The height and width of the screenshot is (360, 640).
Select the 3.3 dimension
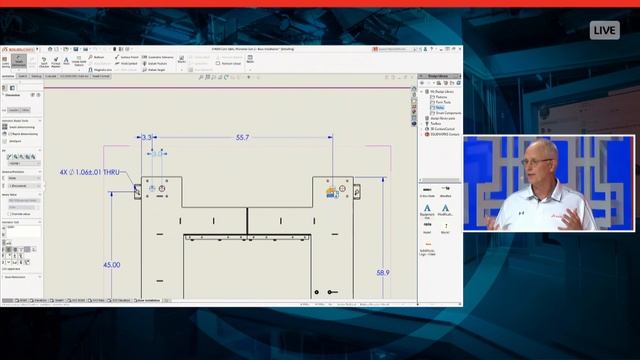[x=147, y=138]
